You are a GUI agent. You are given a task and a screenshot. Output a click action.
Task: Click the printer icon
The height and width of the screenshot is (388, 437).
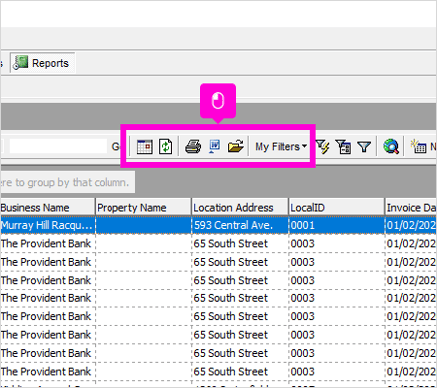tap(193, 147)
